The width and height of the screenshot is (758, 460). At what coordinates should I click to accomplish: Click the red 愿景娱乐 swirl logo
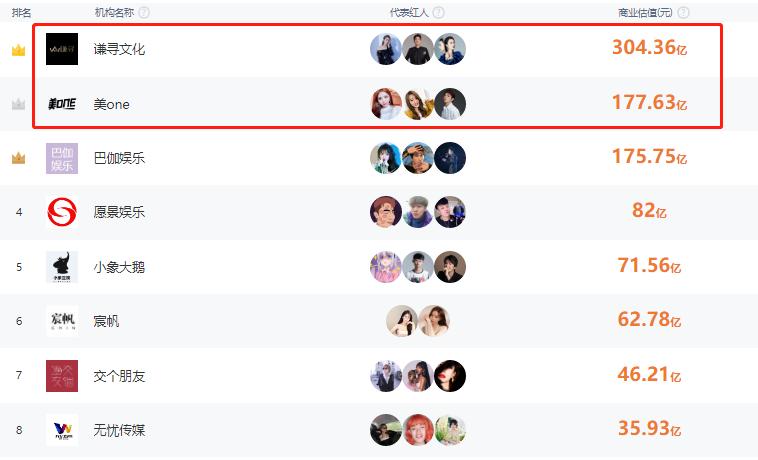point(62,212)
